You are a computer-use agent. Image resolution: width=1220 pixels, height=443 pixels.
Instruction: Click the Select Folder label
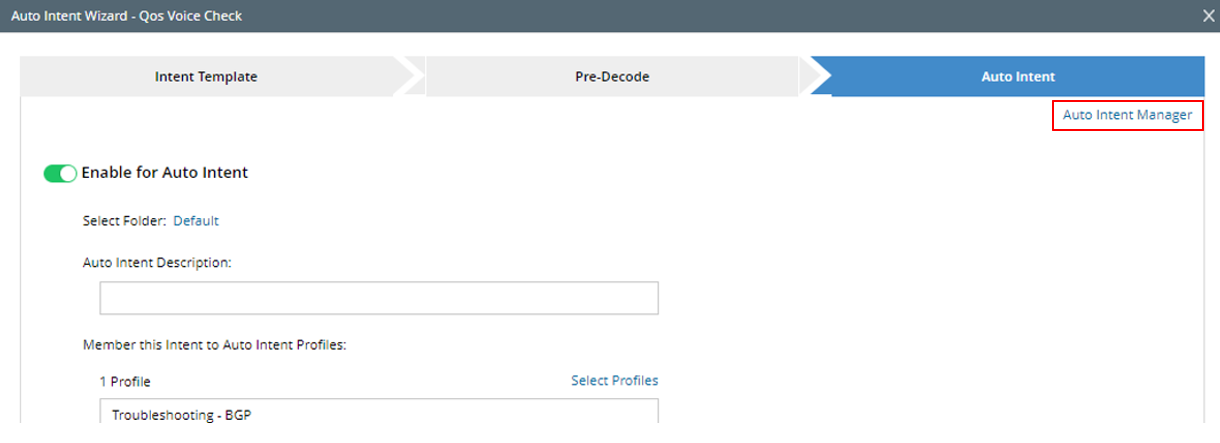(124, 221)
